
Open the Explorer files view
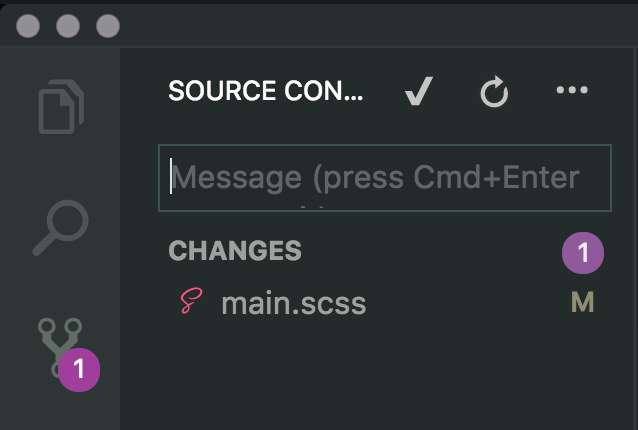pos(61,107)
